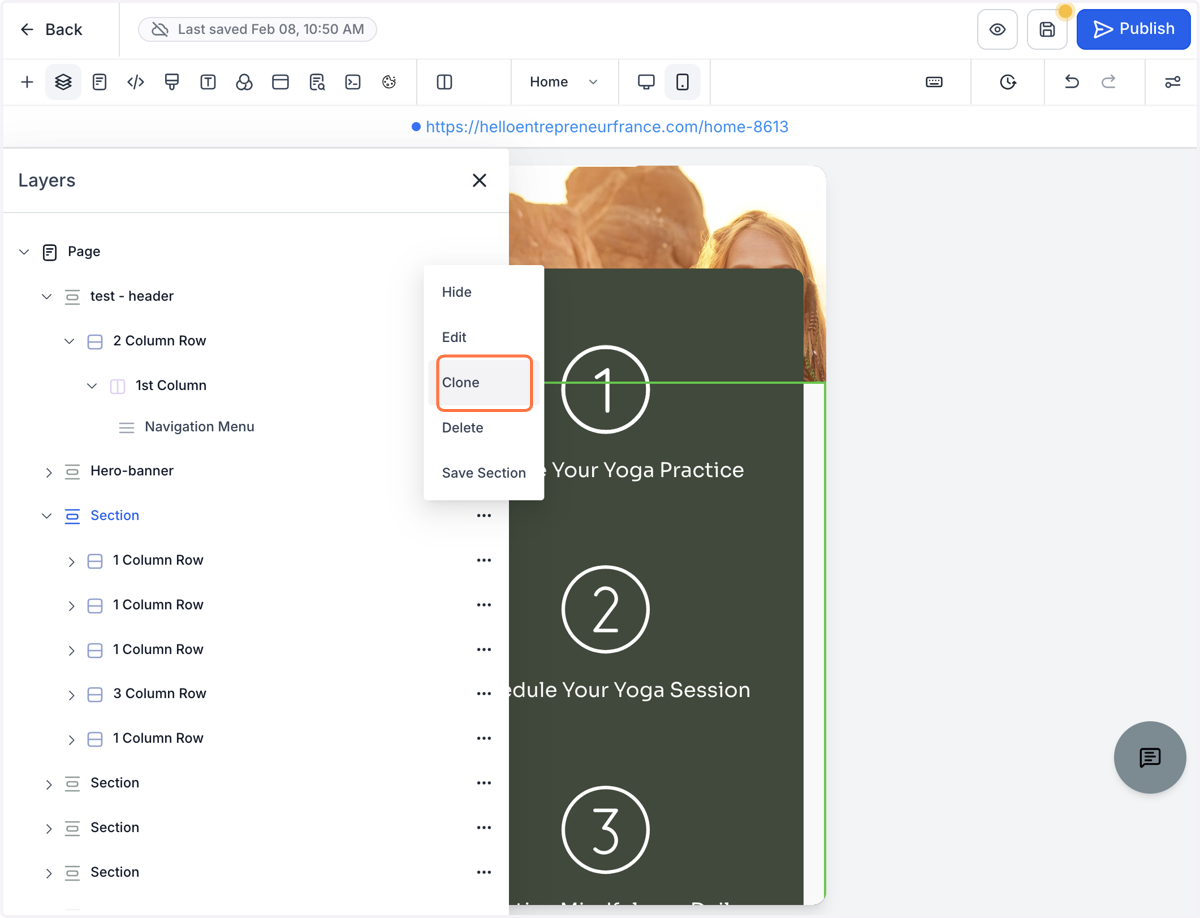The width and height of the screenshot is (1200, 918).
Task: Redo the last change
Action: (1108, 82)
